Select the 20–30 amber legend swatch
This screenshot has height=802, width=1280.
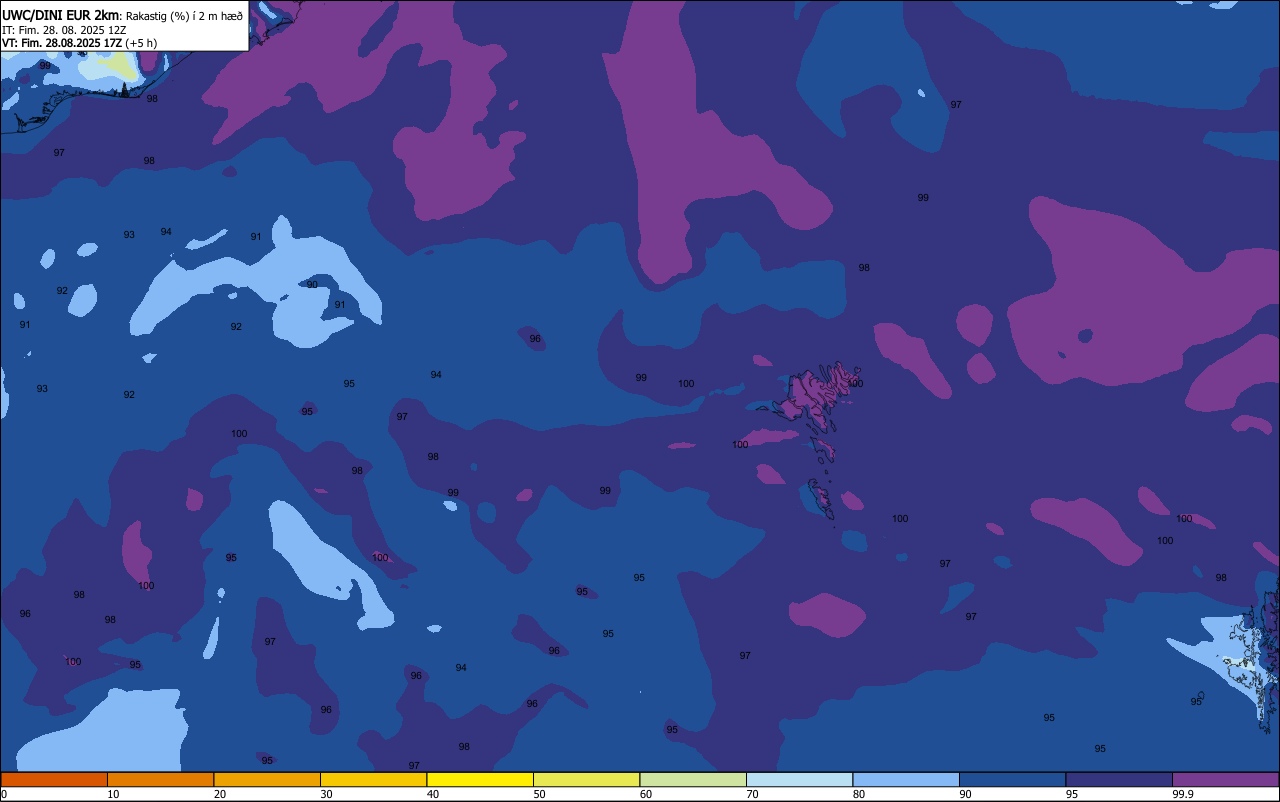tap(267, 779)
